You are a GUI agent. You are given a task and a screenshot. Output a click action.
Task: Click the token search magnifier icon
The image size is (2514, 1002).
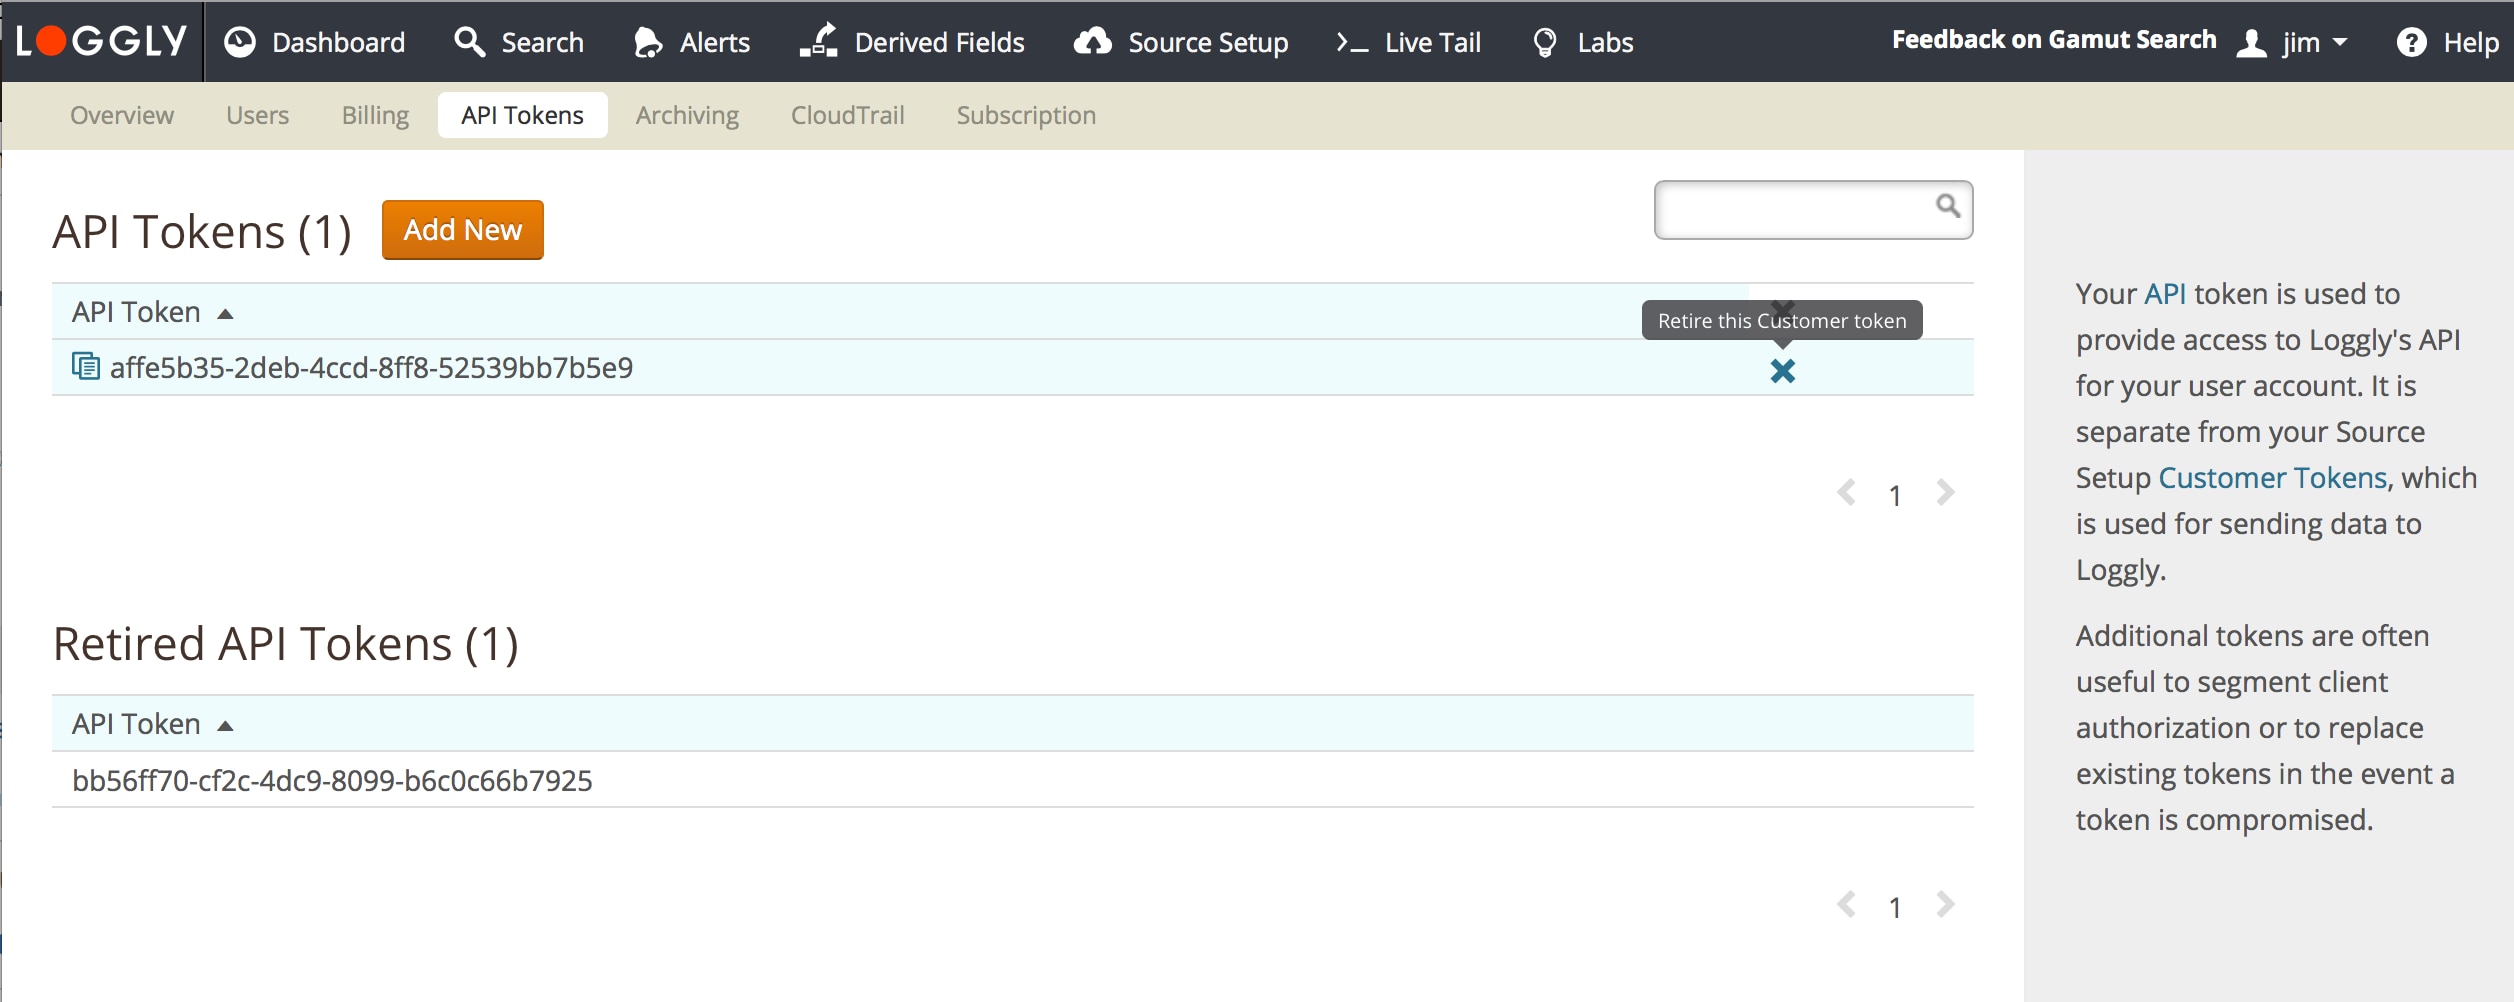point(1946,206)
